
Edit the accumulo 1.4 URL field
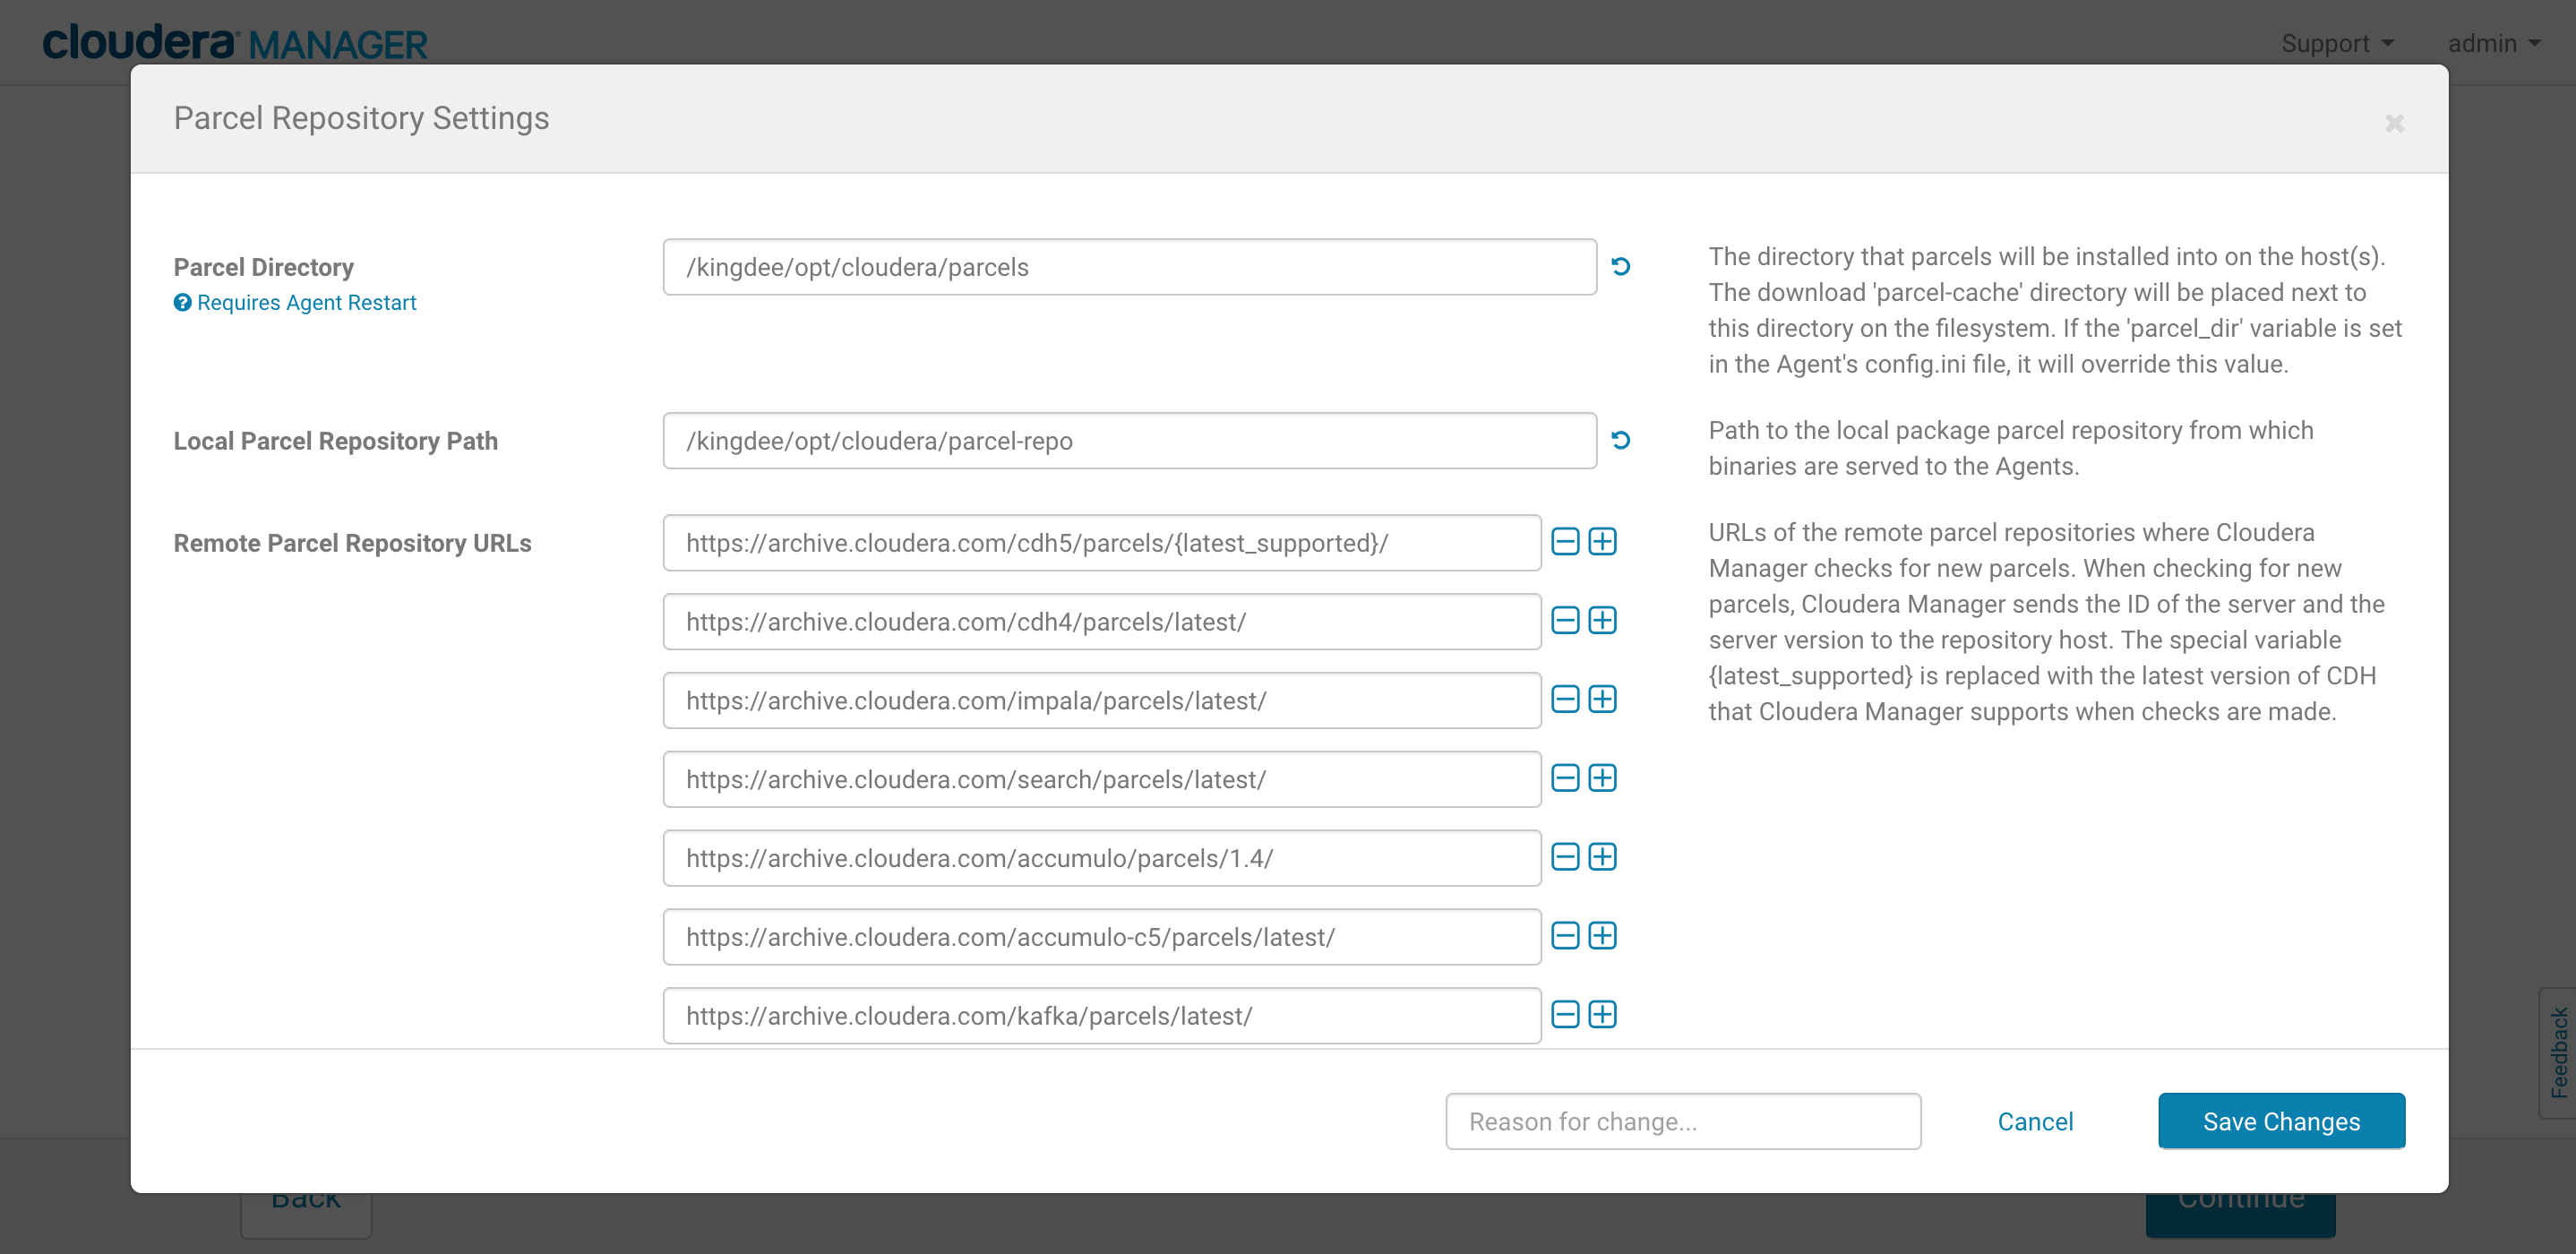(x=1101, y=858)
